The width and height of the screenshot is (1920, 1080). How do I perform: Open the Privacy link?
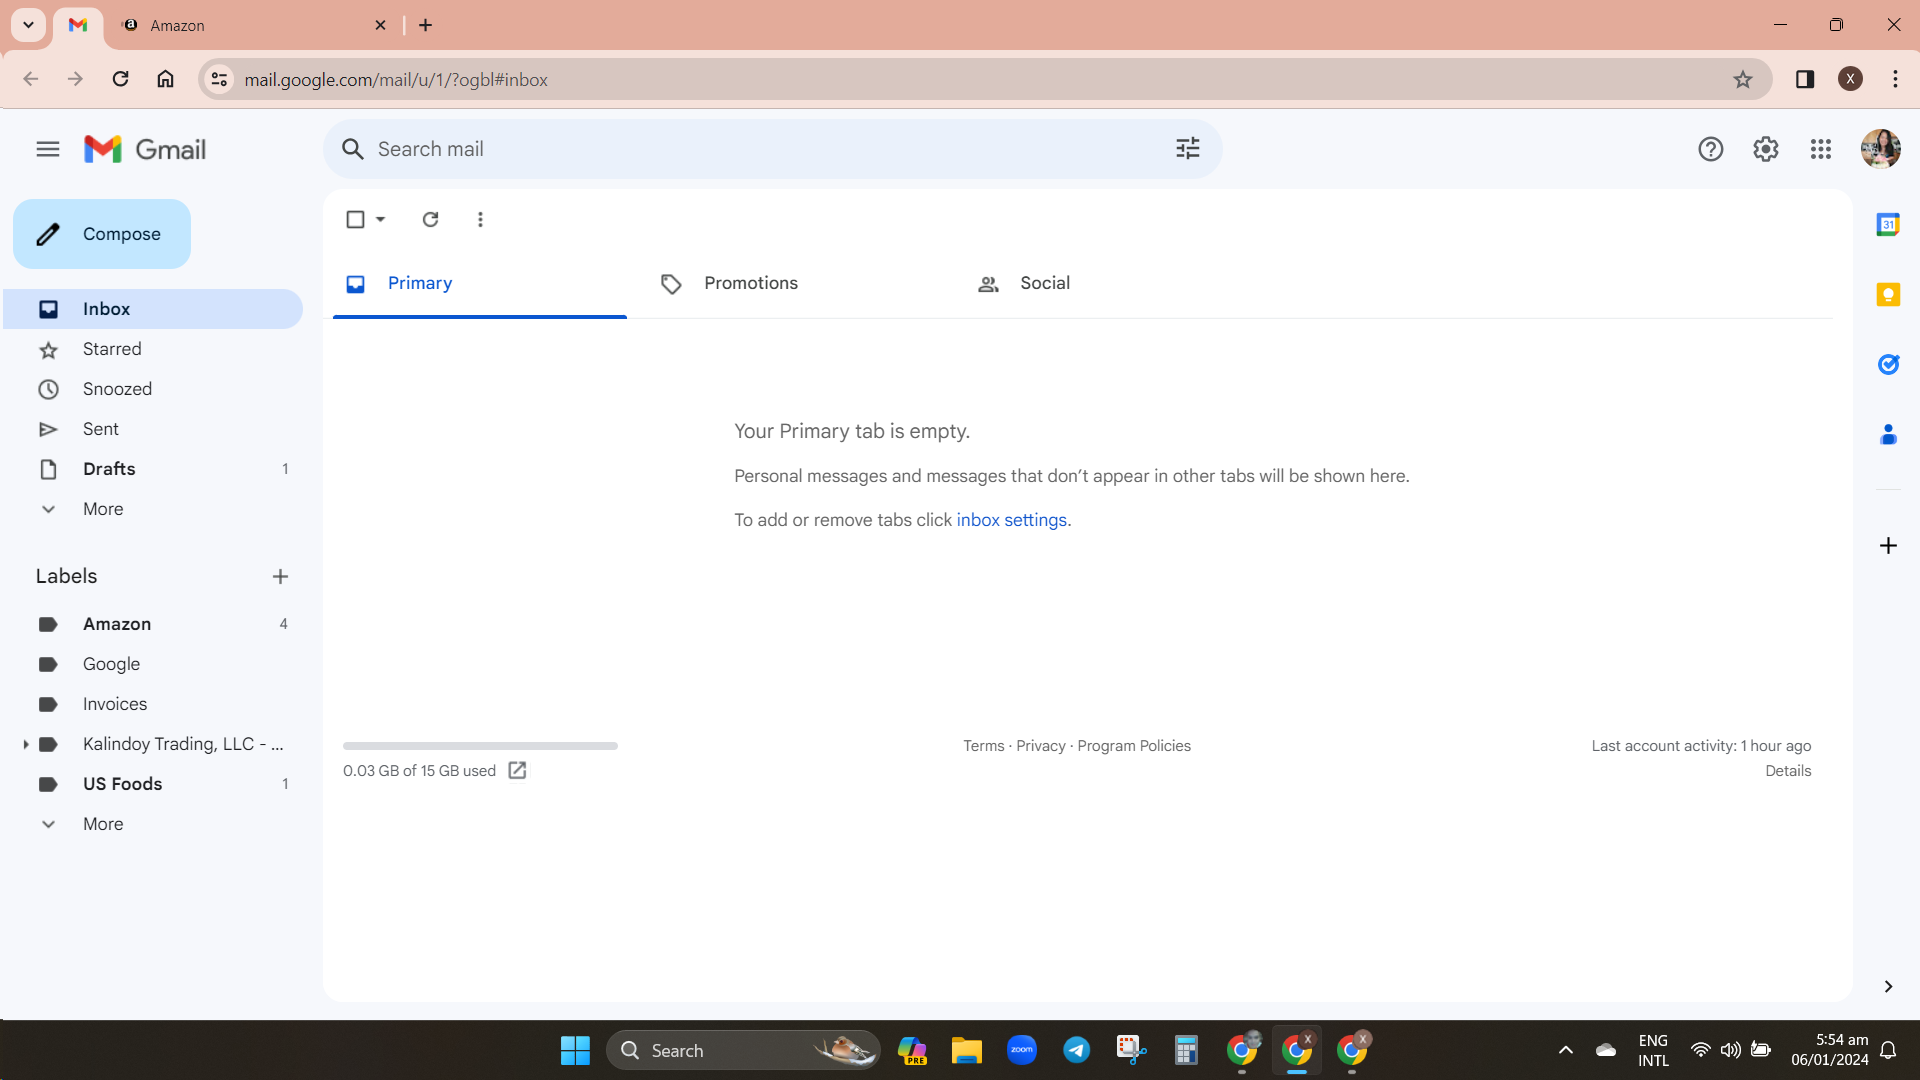pyautogui.click(x=1041, y=746)
